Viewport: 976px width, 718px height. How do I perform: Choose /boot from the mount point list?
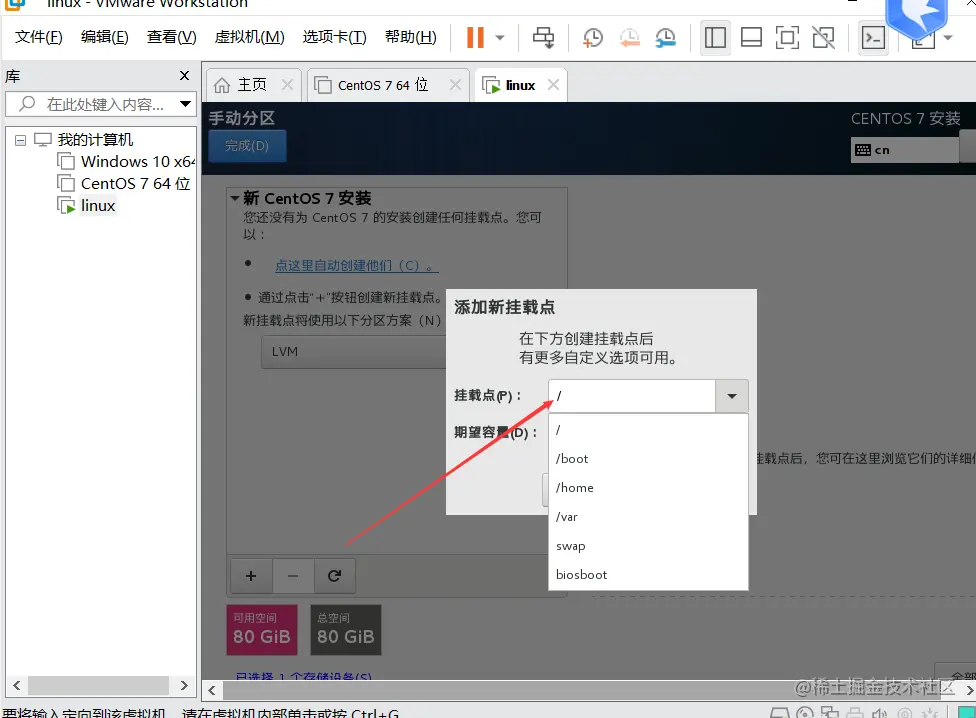pyautogui.click(x=647, y=459)
